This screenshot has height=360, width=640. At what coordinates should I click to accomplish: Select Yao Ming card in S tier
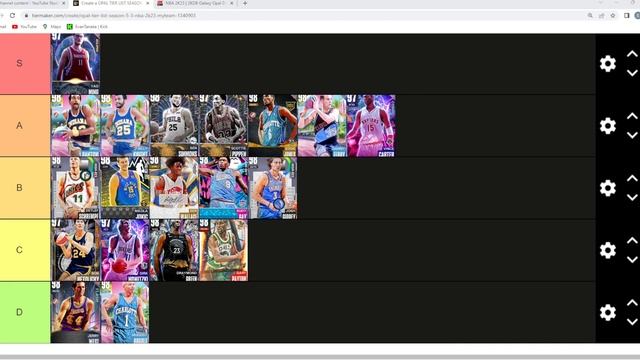point(76,64)
